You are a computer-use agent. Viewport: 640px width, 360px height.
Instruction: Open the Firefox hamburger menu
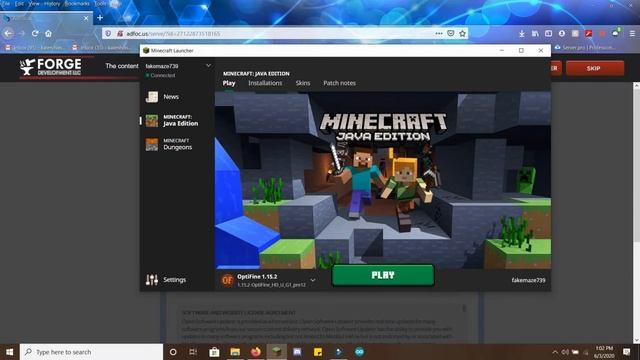(x=632, y=33)
